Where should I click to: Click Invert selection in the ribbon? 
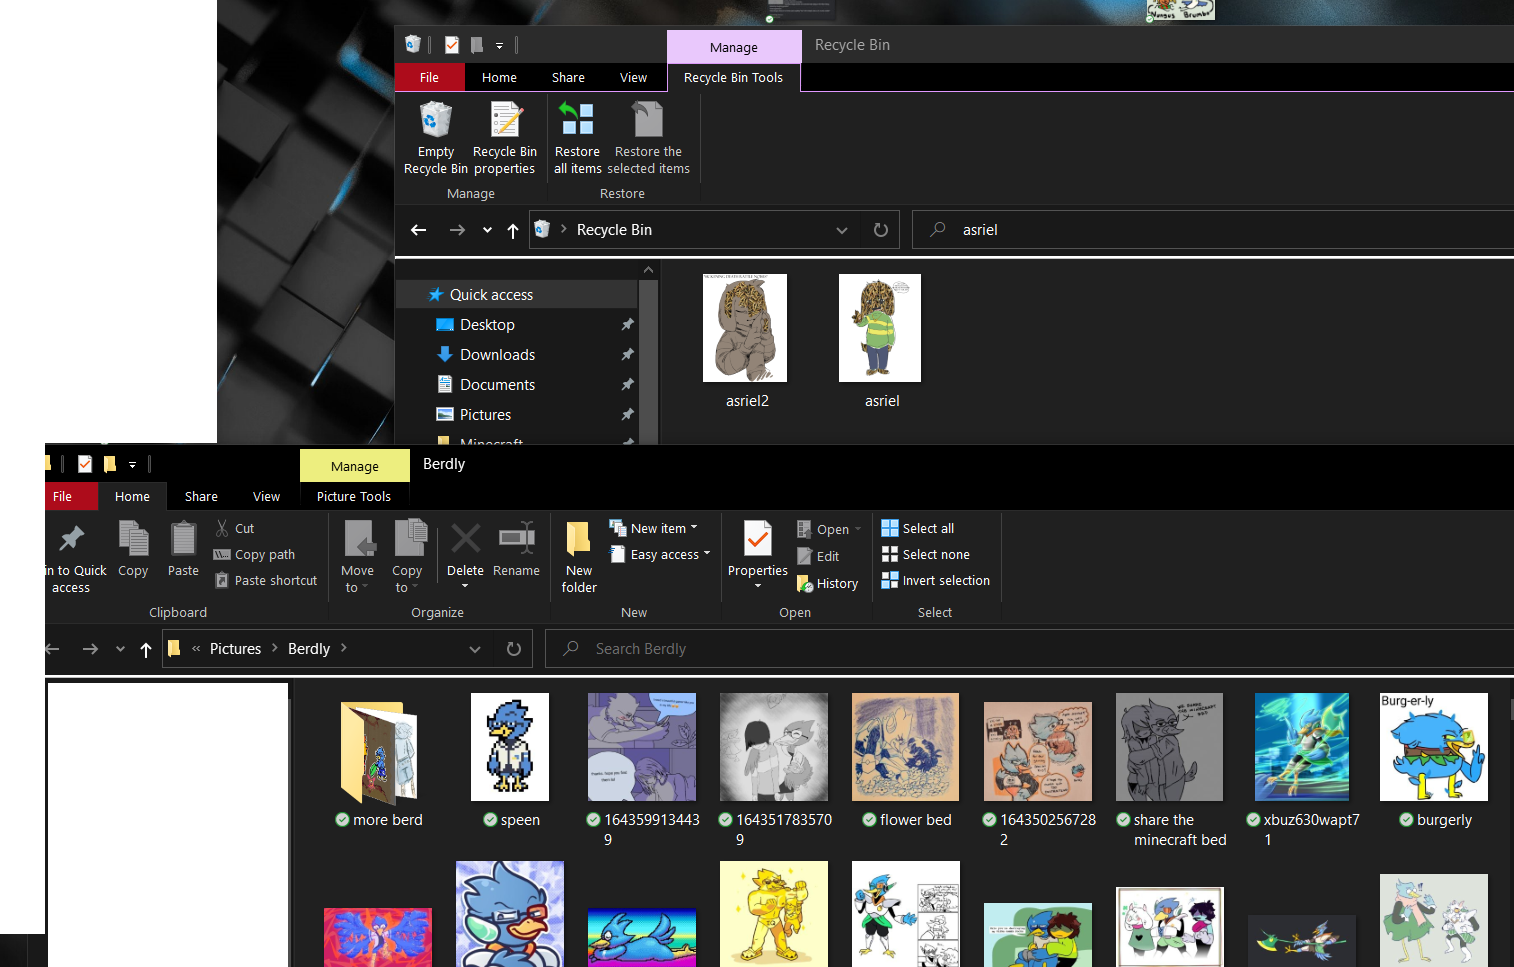point(936,580)
